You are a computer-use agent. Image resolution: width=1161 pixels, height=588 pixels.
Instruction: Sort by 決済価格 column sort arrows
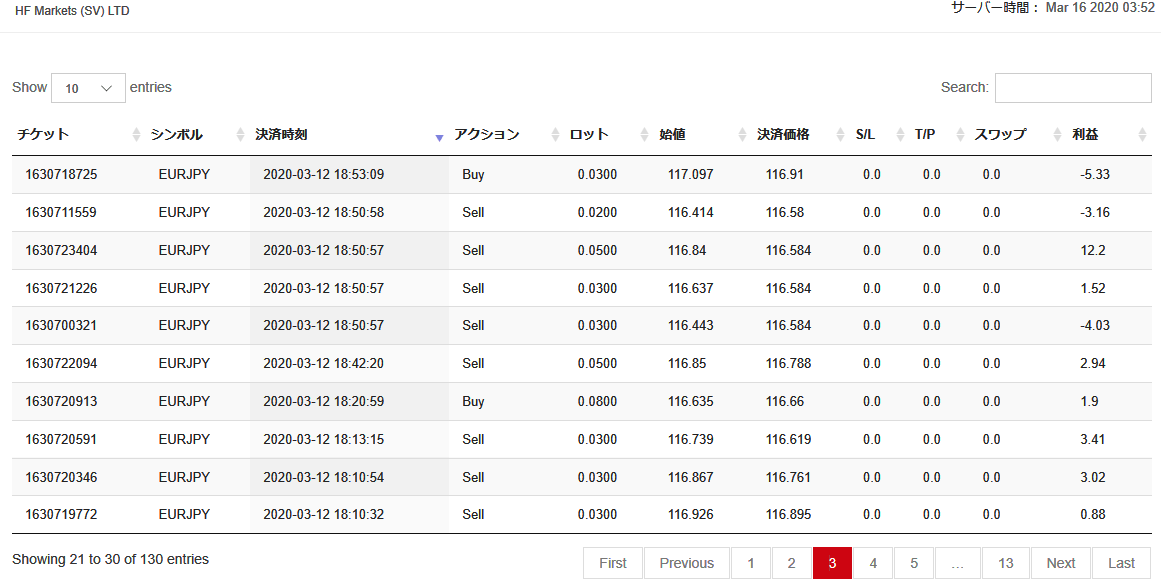point(840,135)
